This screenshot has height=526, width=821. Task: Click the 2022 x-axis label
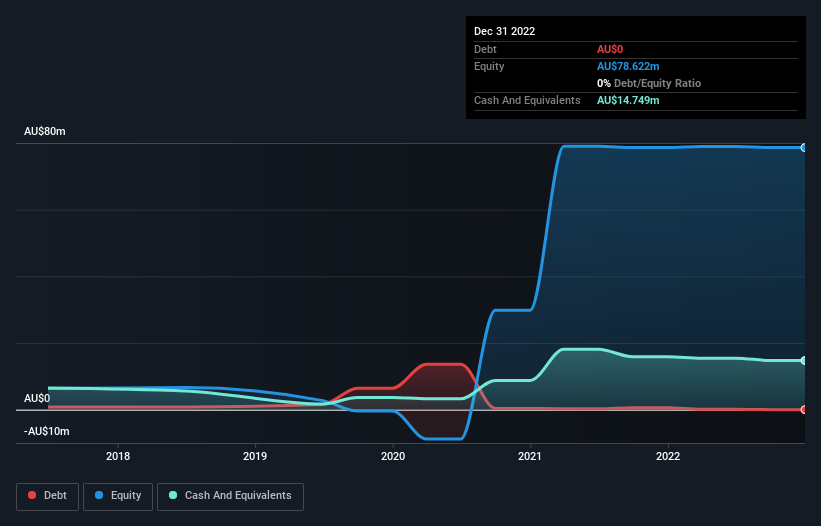[668, 456]
